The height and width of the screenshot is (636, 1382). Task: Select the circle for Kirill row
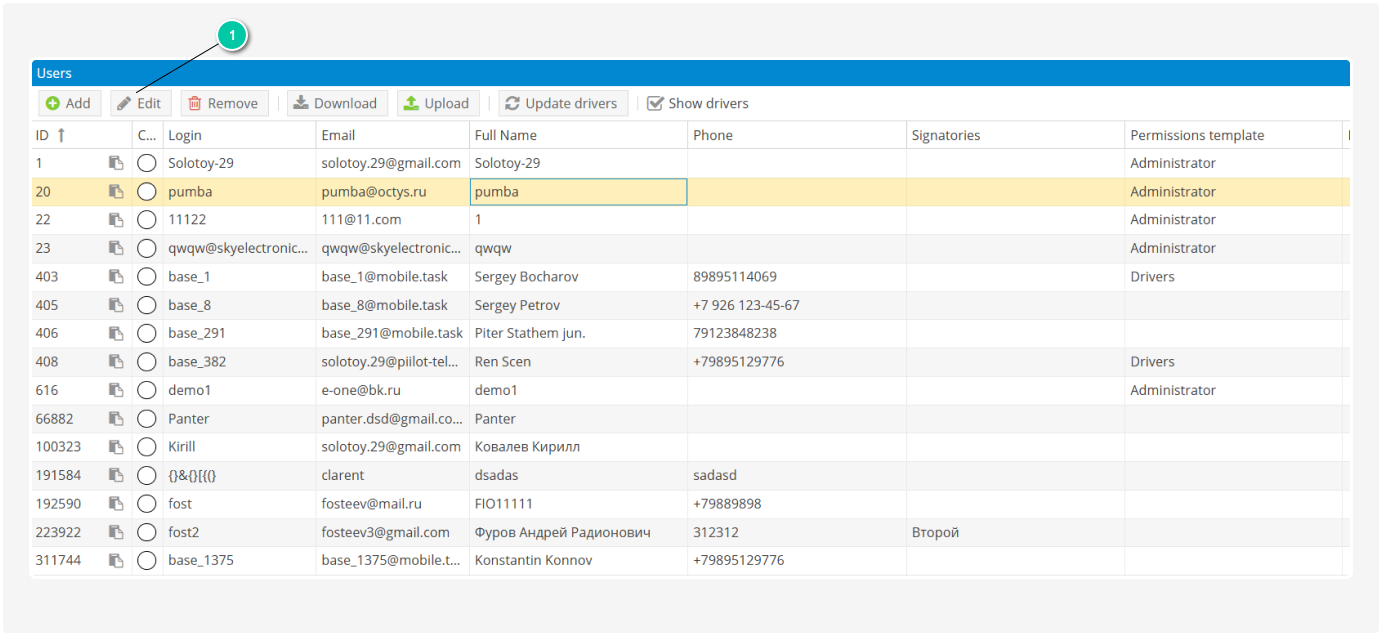pos(147,447)
